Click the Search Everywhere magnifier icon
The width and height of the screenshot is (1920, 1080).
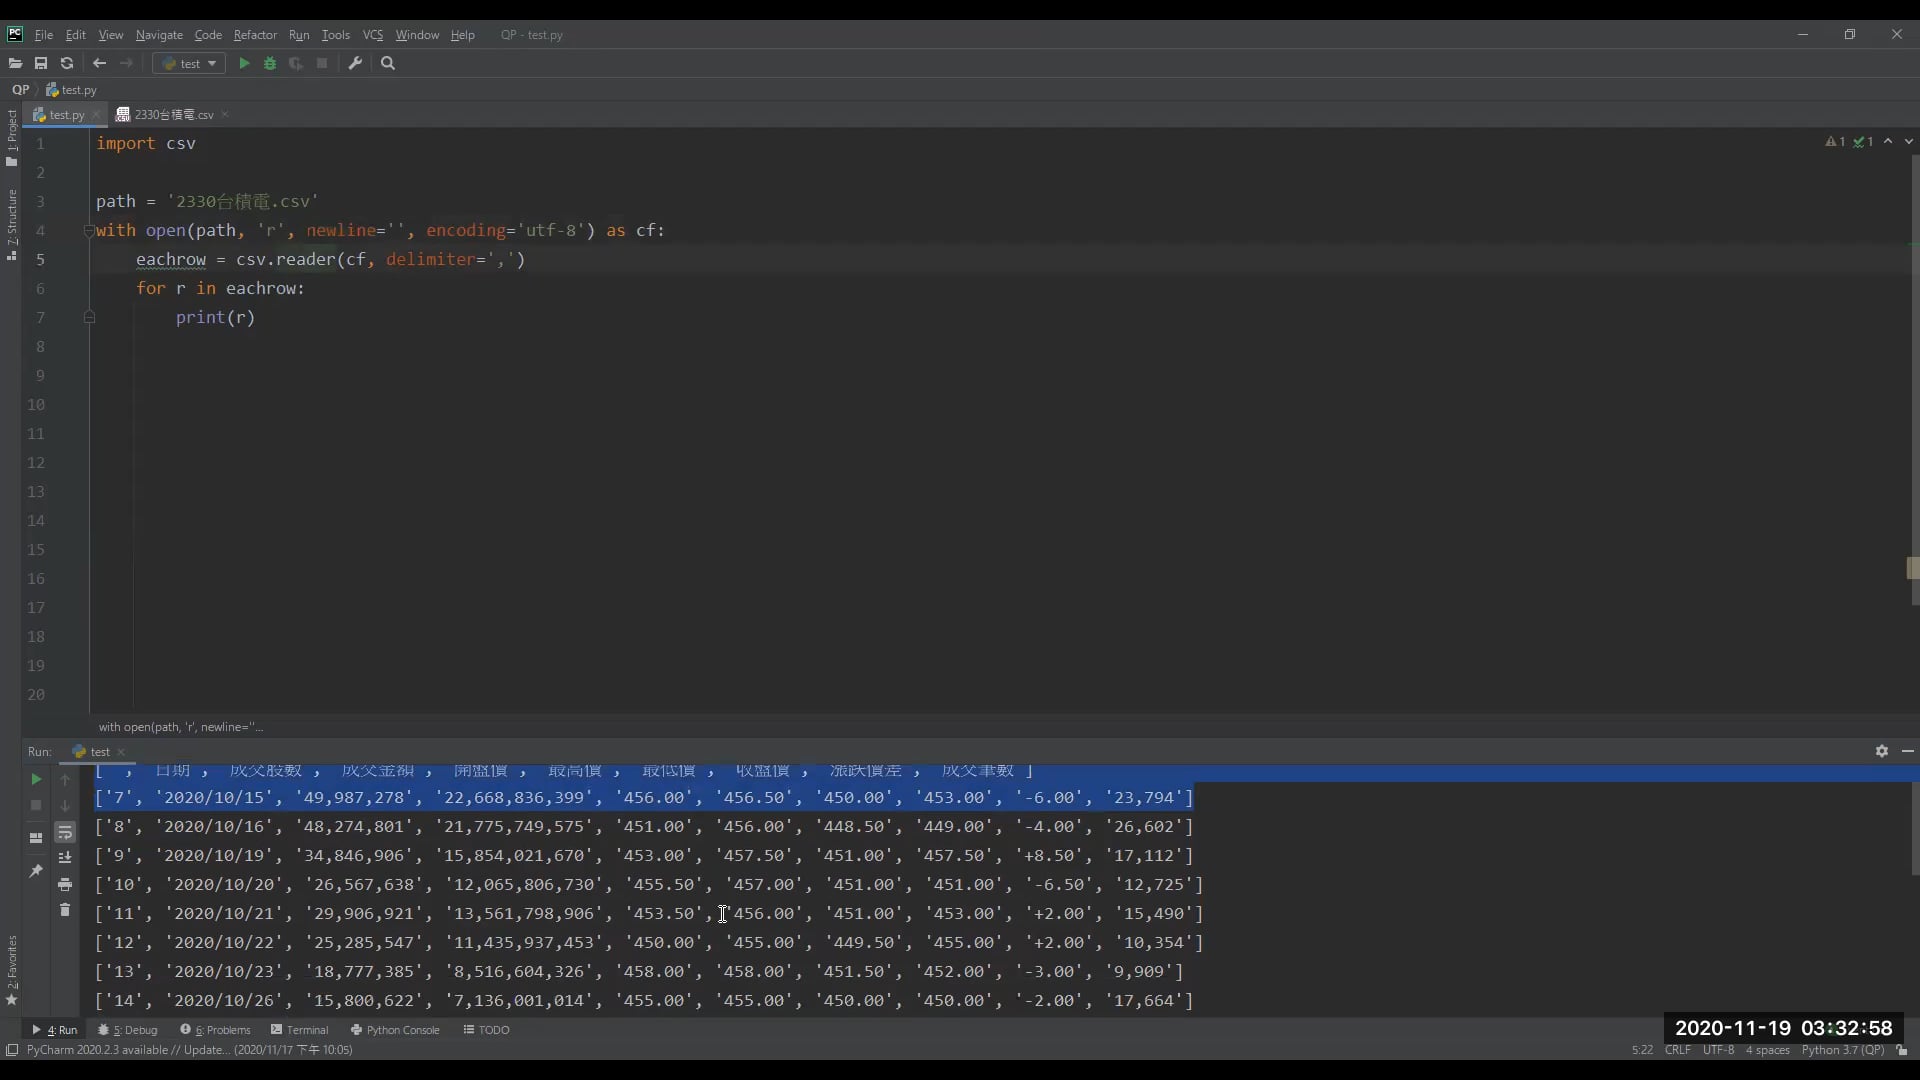tap(388, 63)
